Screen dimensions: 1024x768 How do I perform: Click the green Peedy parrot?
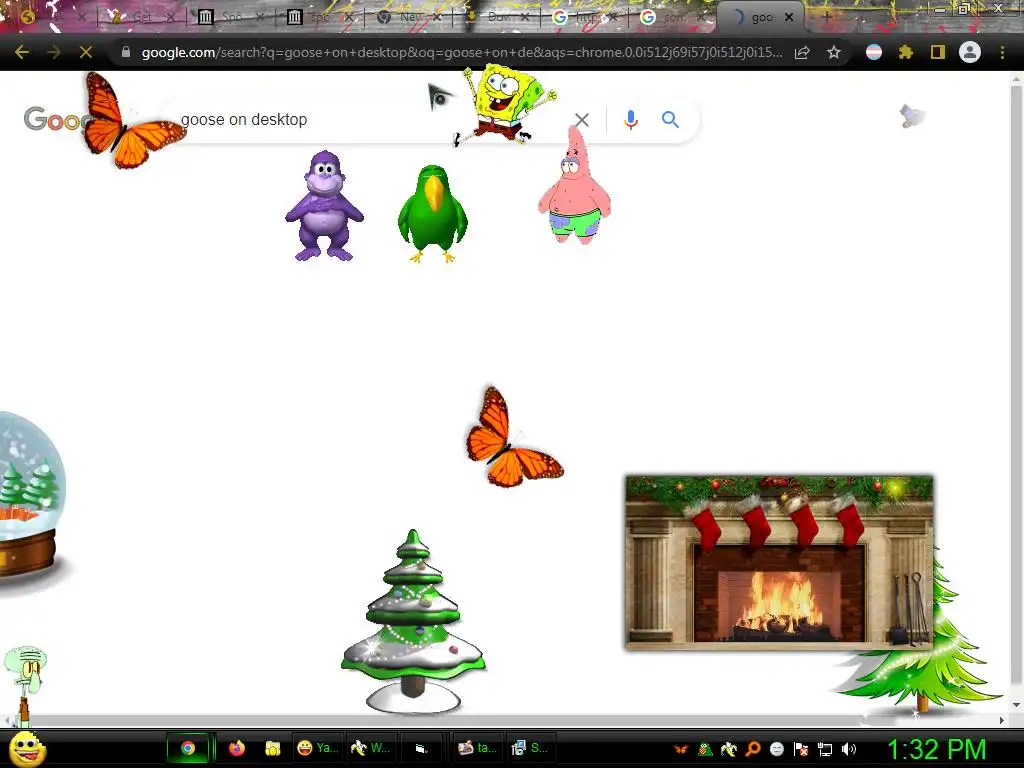tap(432, 214)
